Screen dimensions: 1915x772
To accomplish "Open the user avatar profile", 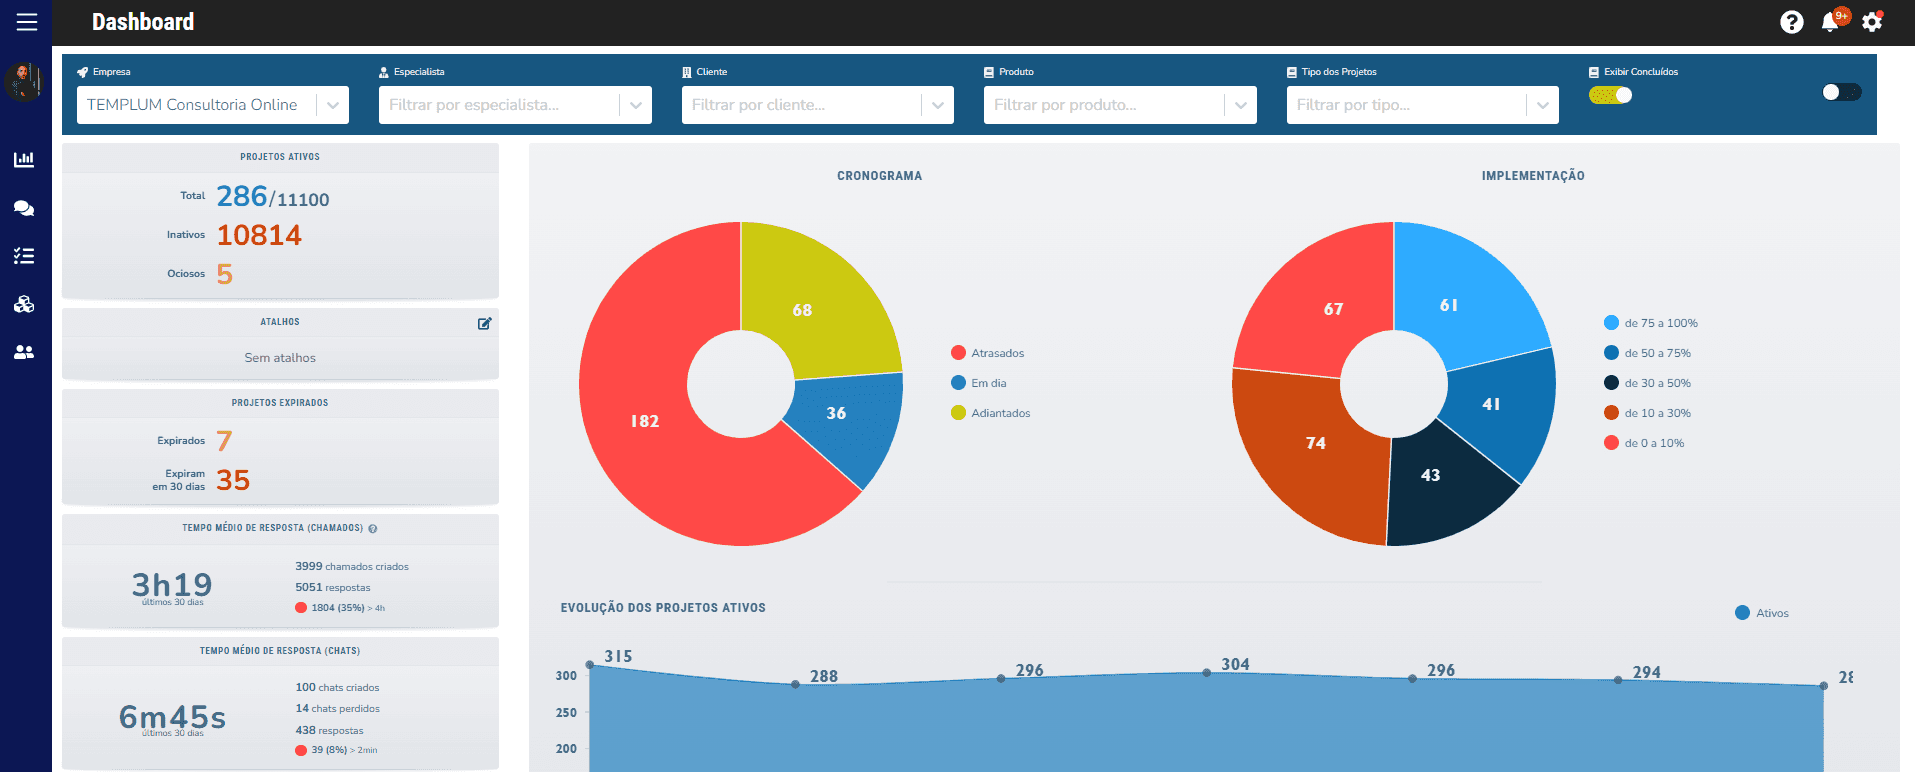I will (x=24, y=82).
